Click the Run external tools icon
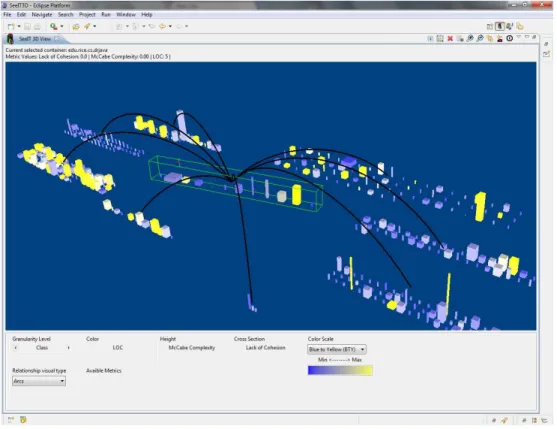The width and height of the screenshot is (557, 429). [x=54, y=26]
